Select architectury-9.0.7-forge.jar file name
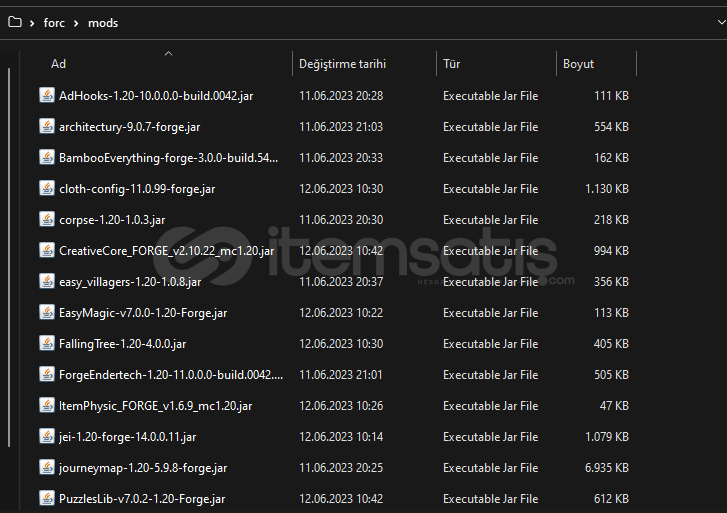 click(129, 127)
